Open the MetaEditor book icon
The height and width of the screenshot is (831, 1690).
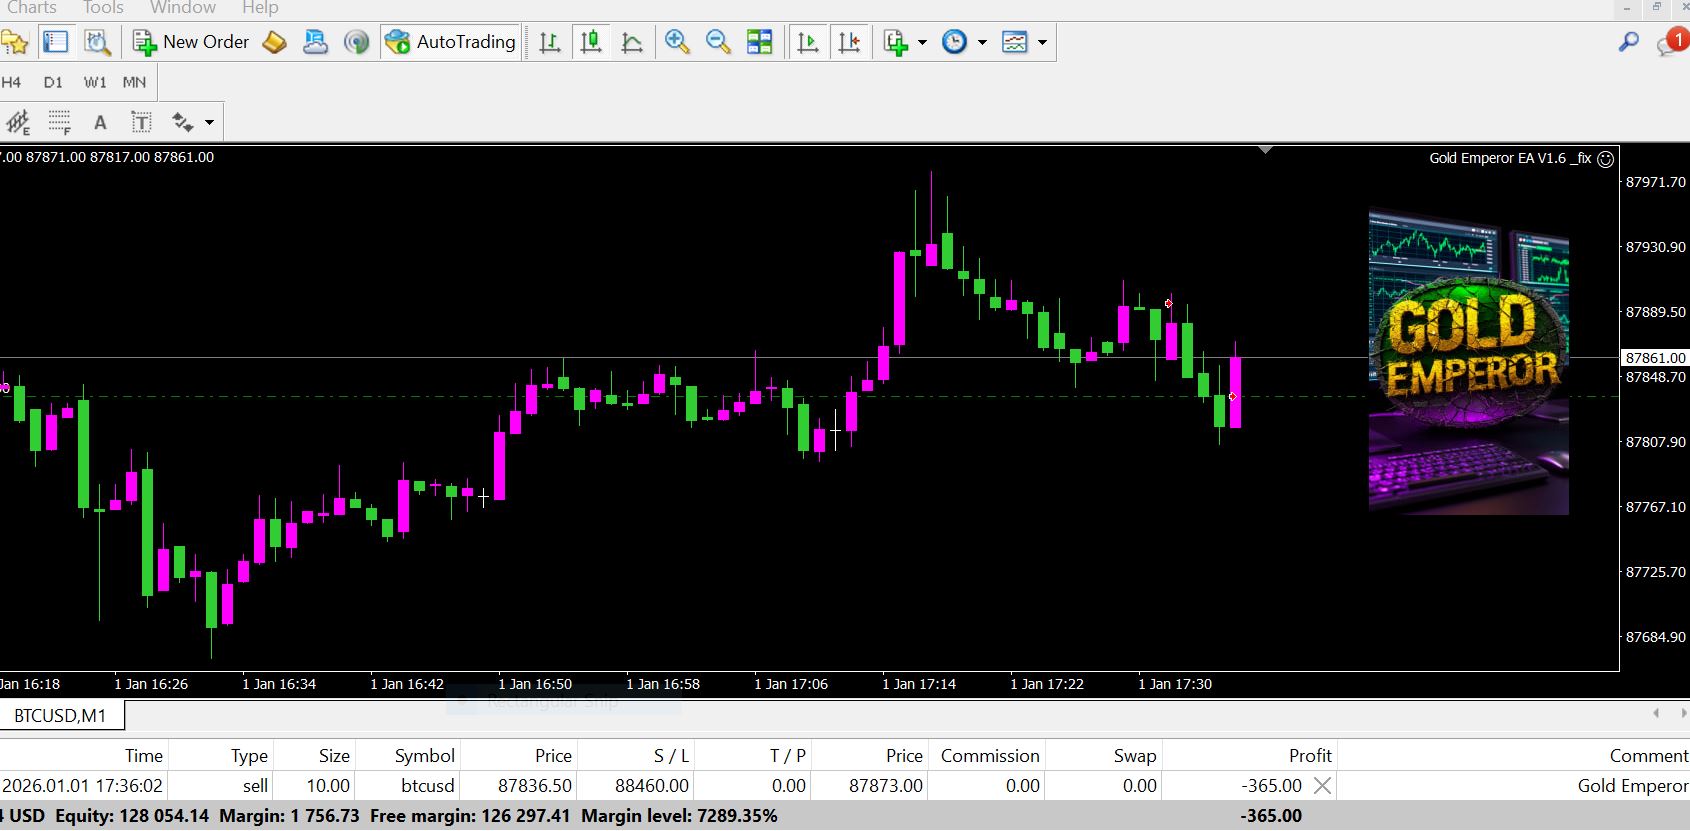pyautogui.click(x=274, y=42)
